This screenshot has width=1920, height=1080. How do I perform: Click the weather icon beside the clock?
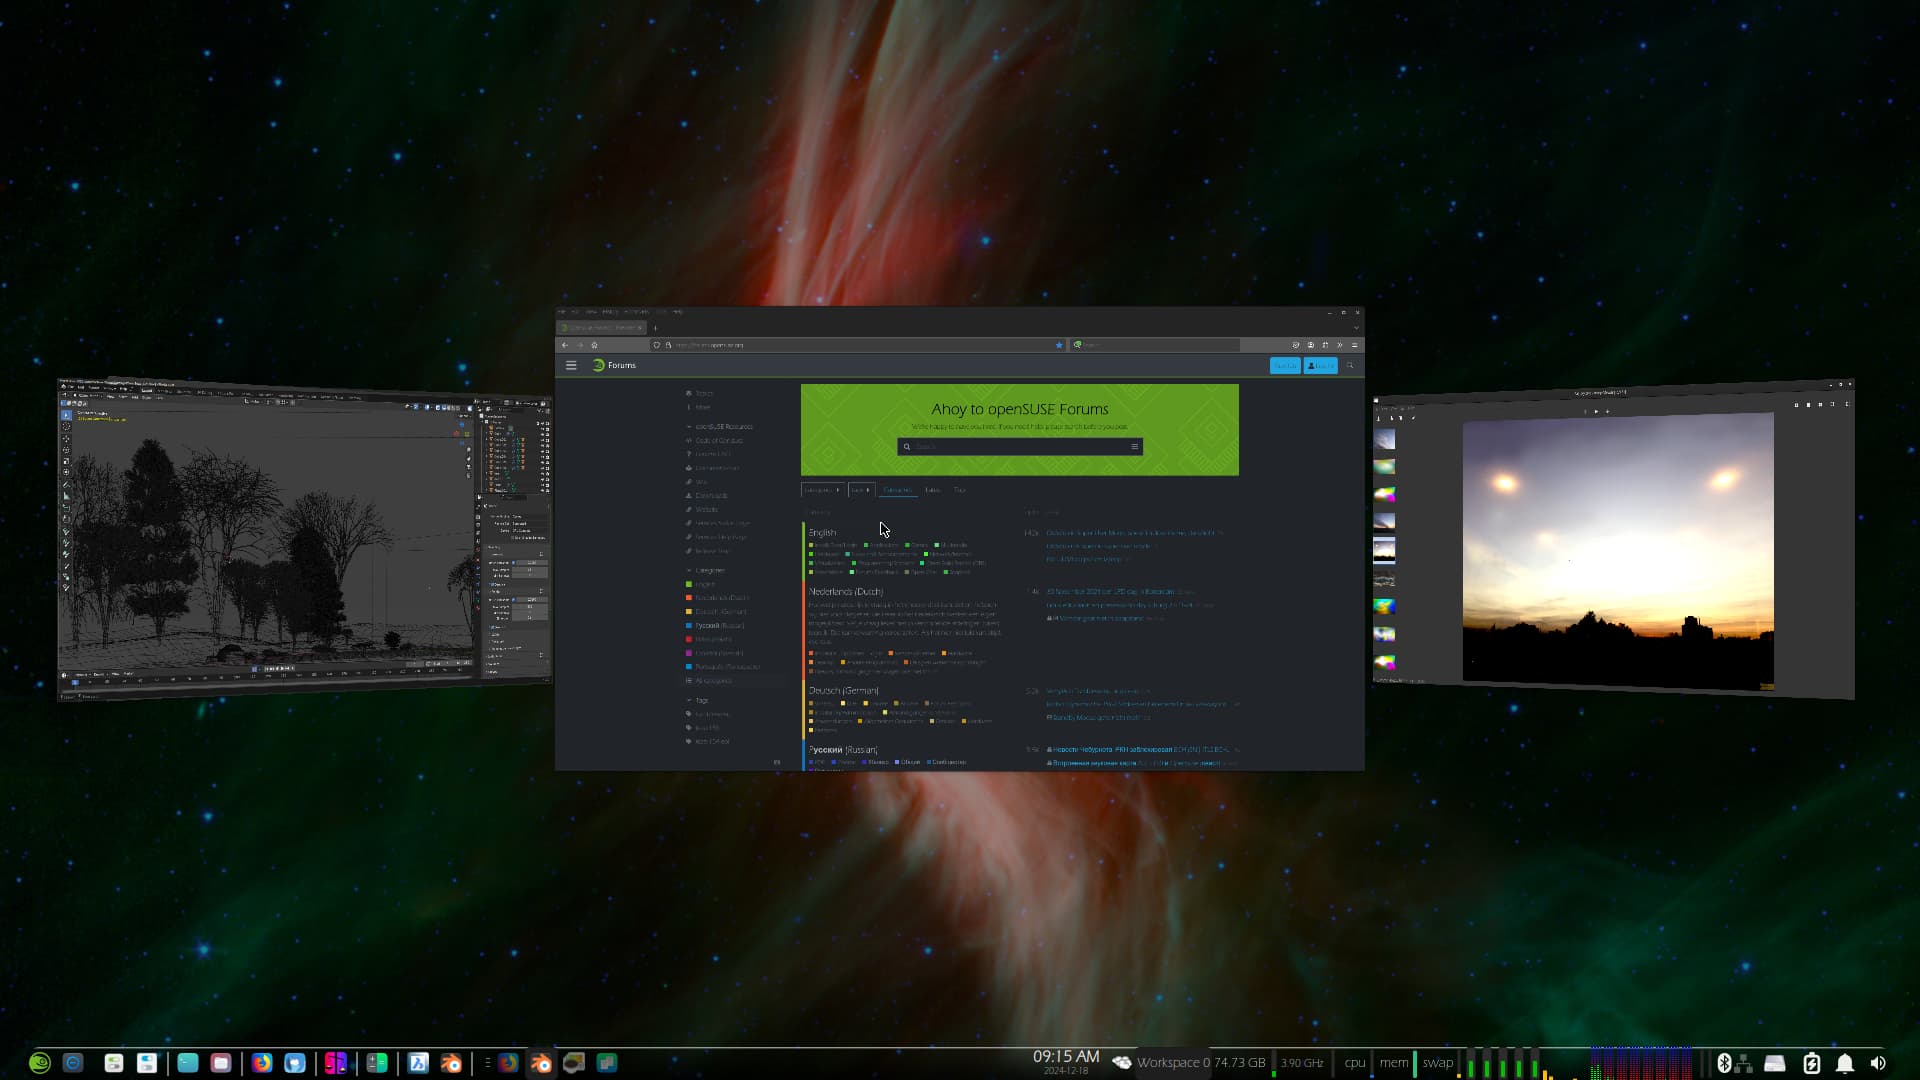click(1122, 1063)
